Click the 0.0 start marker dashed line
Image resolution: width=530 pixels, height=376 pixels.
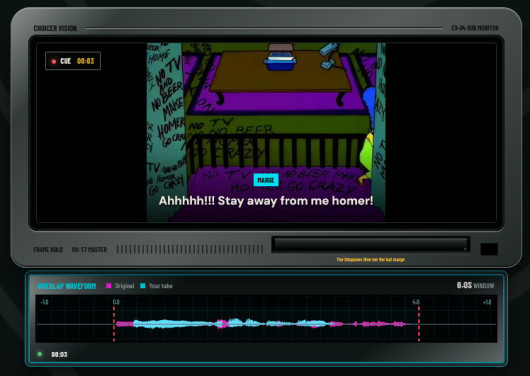tap(114, 324)
